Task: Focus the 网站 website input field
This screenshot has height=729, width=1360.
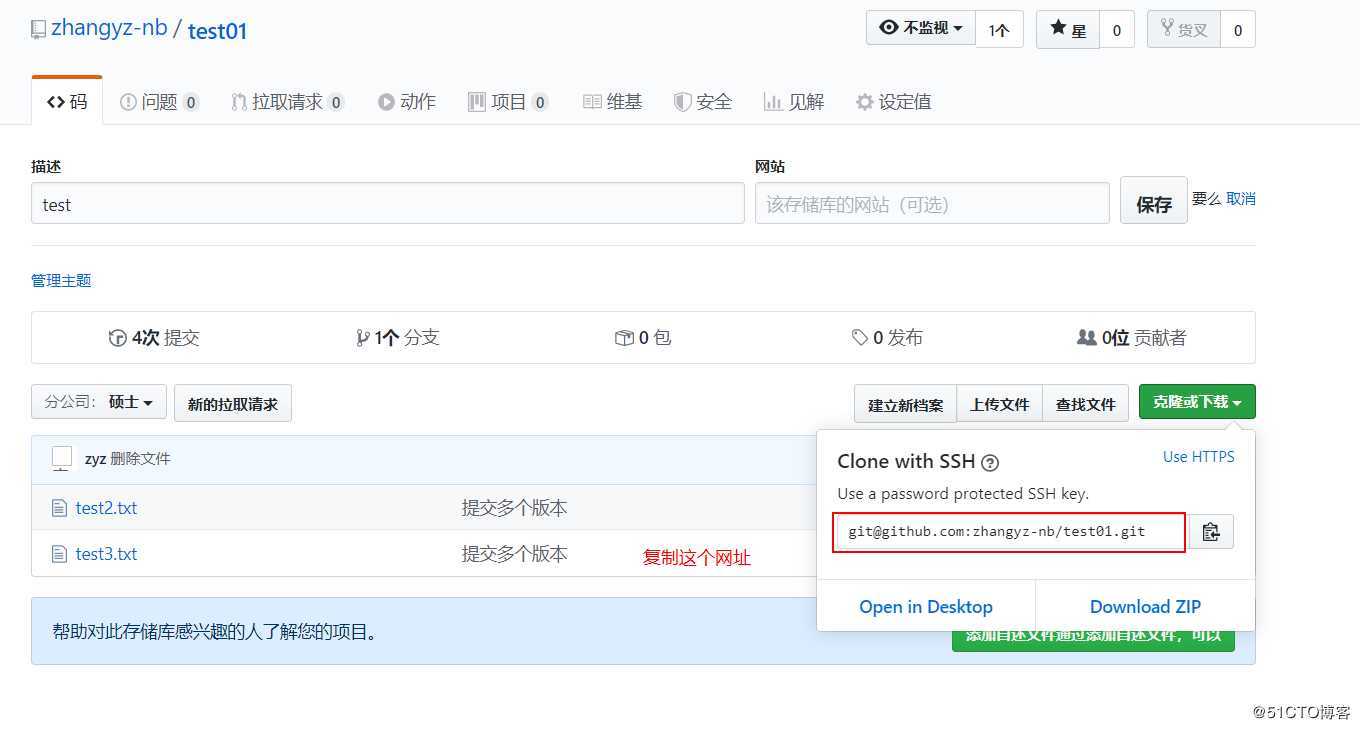Action: 932,203
